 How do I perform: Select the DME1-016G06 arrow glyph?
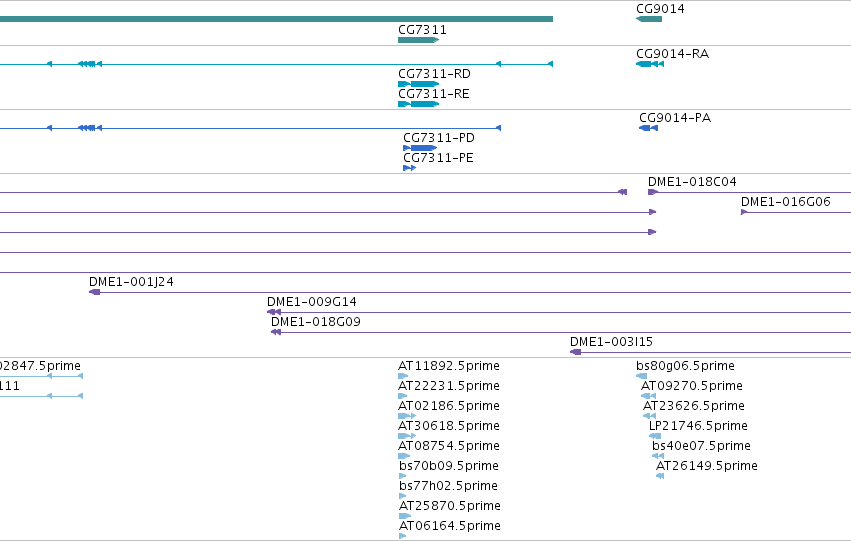pos(744,212)
